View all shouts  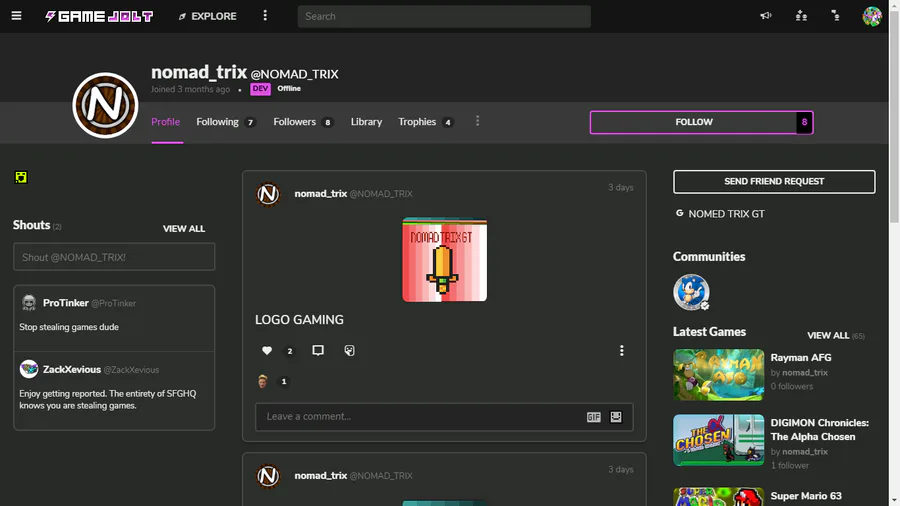click(x=184, y=228)
